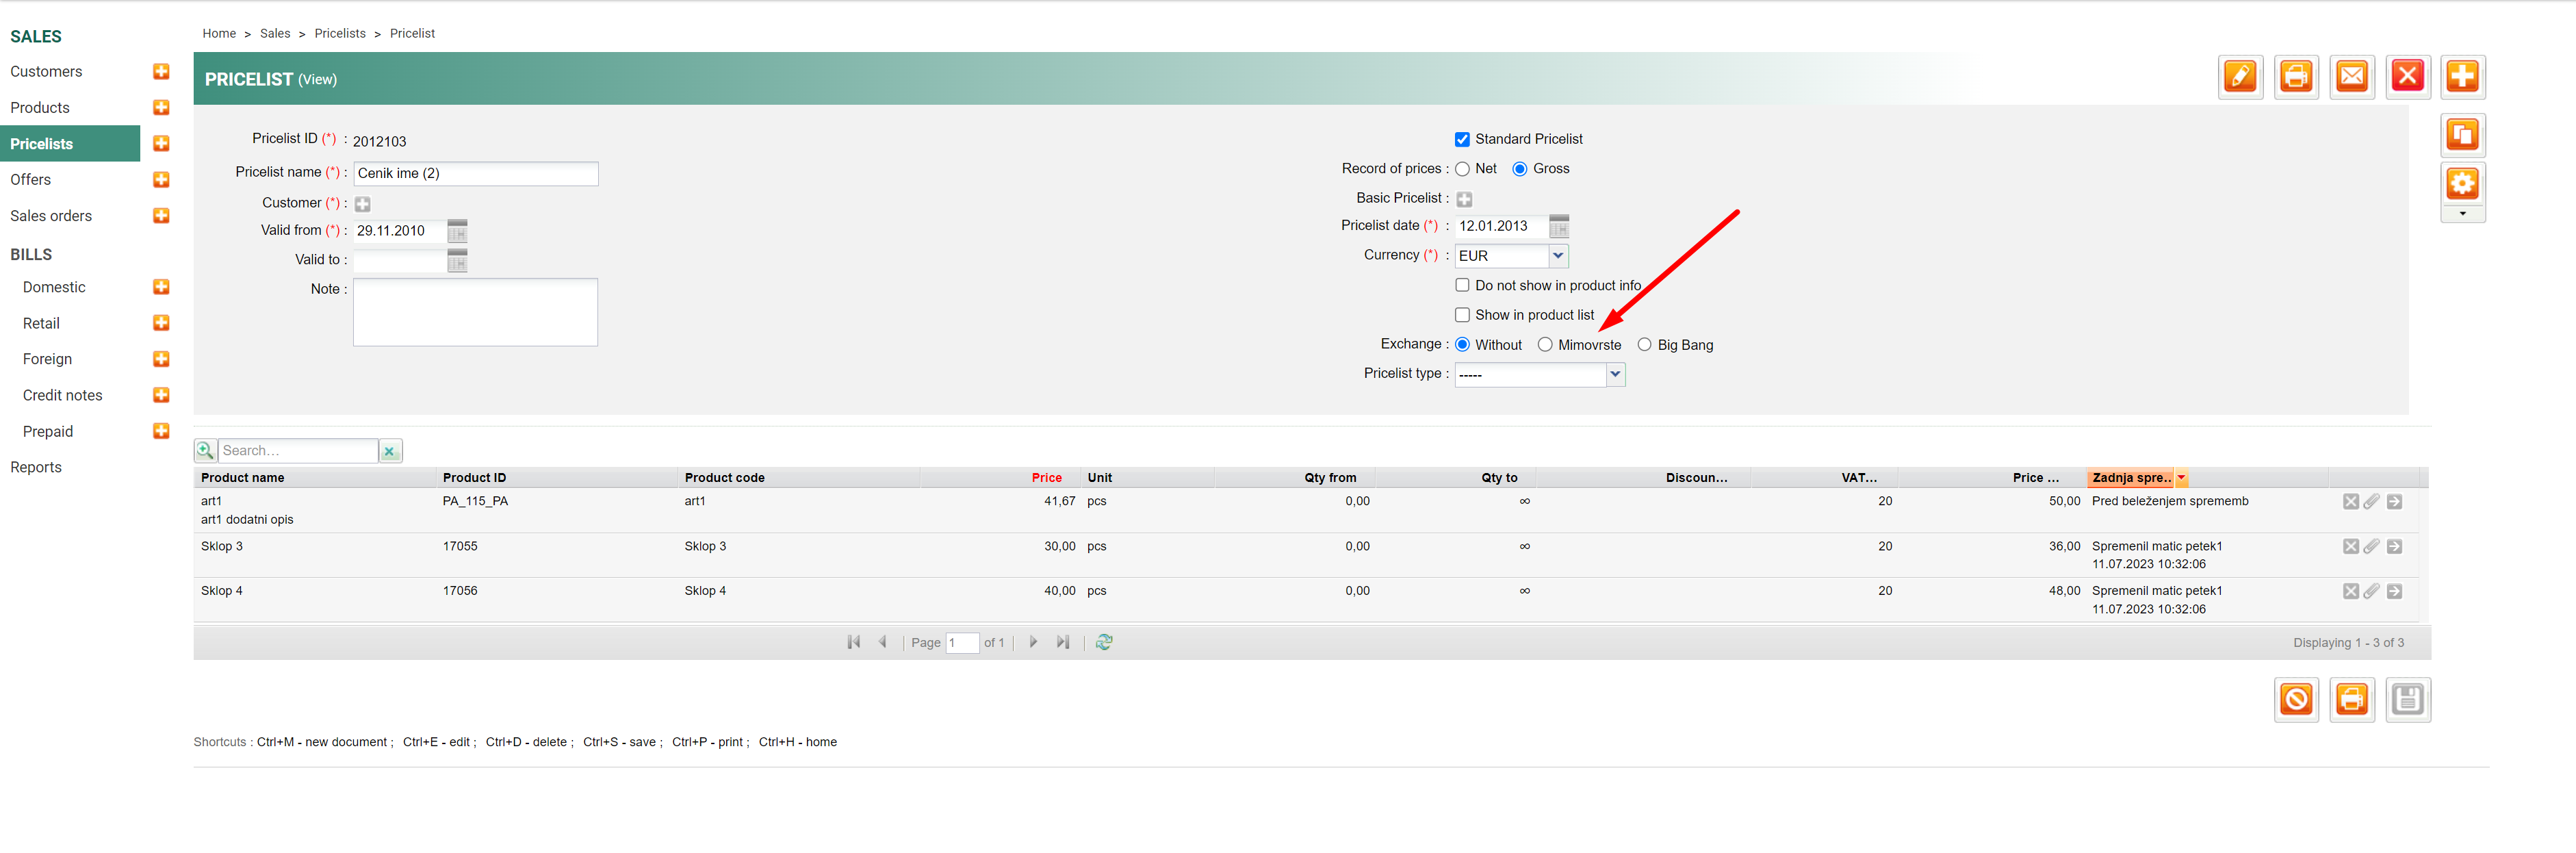This screenshot has height=853, width=2576.
Task: Select the Mimovrste exchange option
Action: pyautogui.click(x=1545, y=345)
